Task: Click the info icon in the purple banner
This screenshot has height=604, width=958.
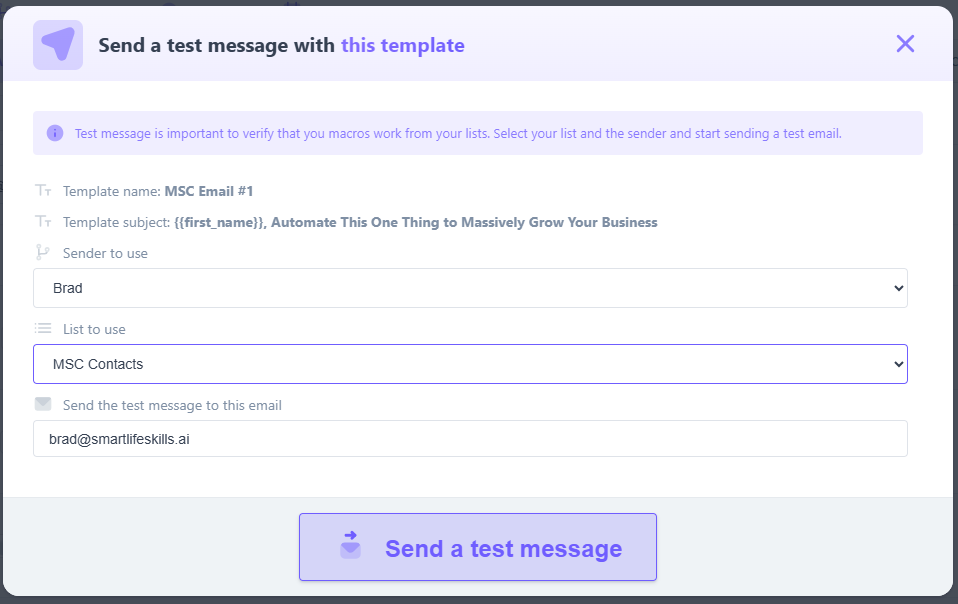Action: [55, 133]
